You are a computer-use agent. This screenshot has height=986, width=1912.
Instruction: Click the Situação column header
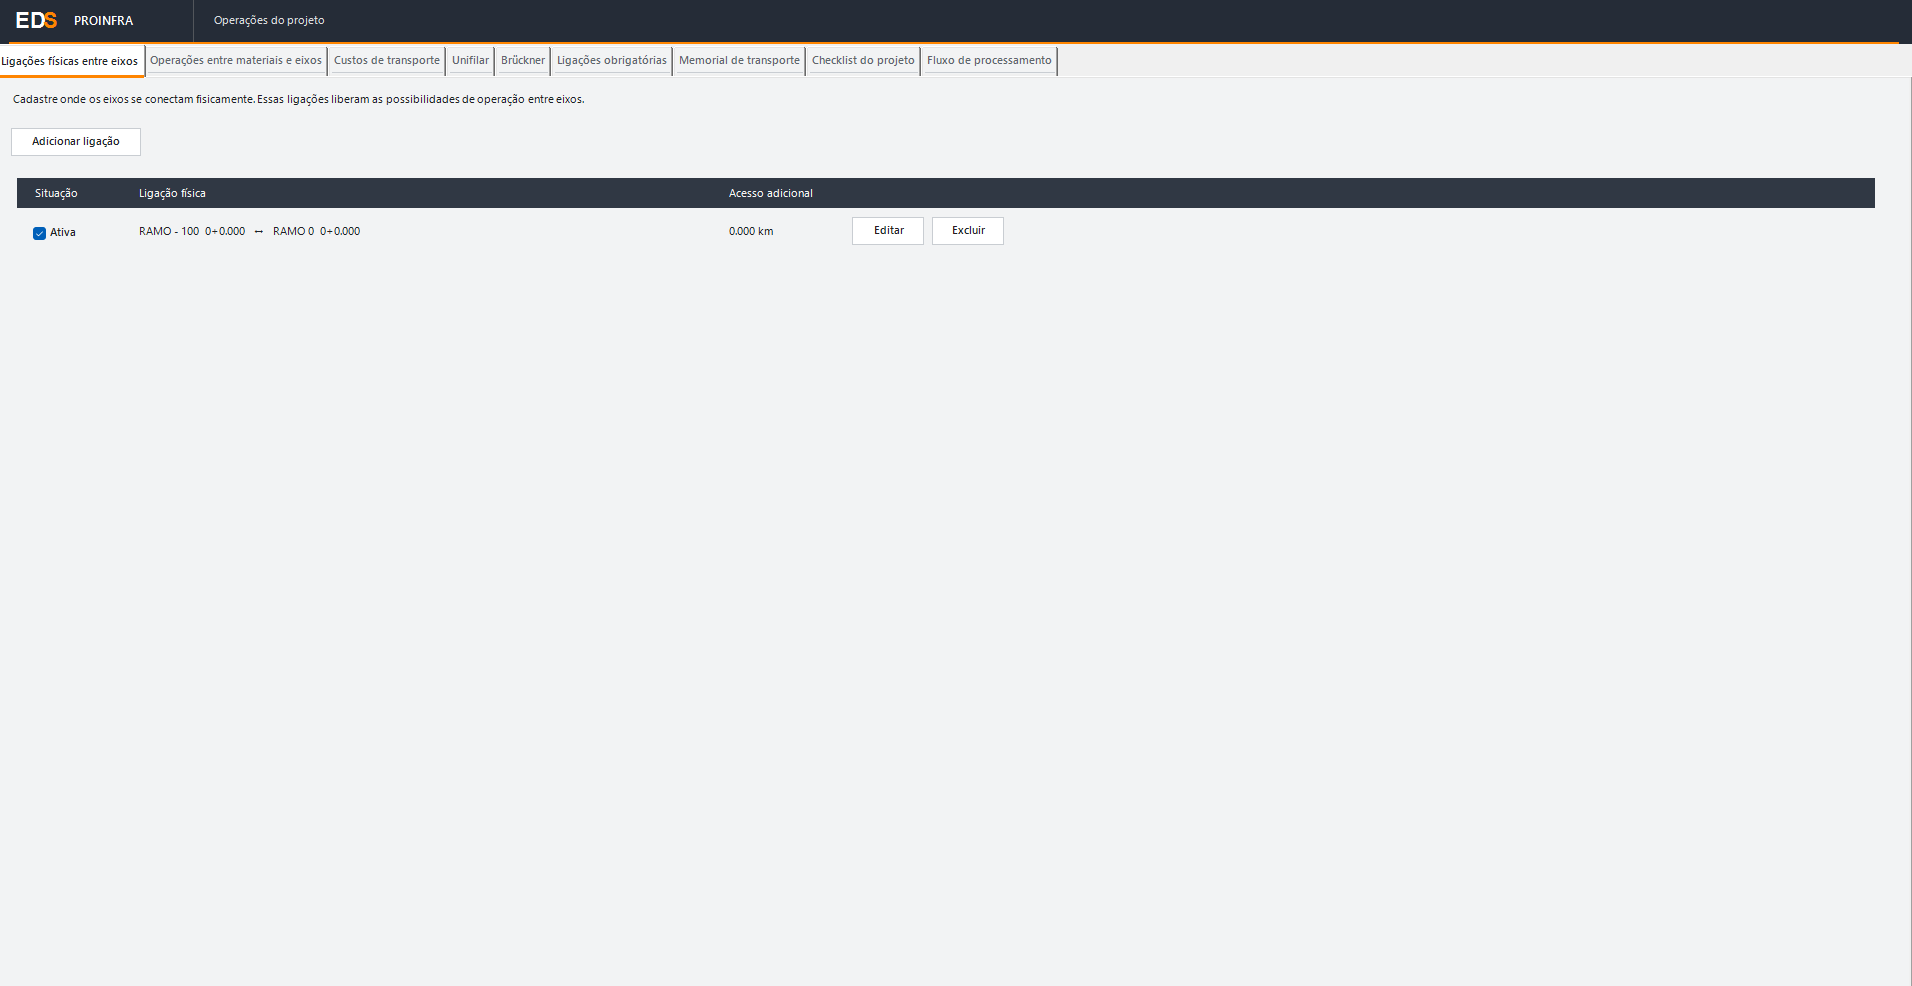point(56,193)
